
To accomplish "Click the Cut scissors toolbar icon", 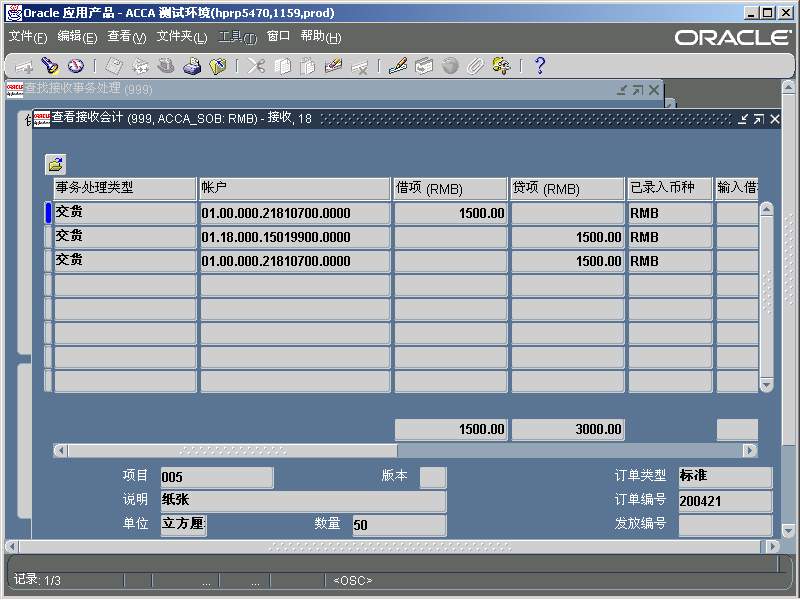I will point(256,66).
